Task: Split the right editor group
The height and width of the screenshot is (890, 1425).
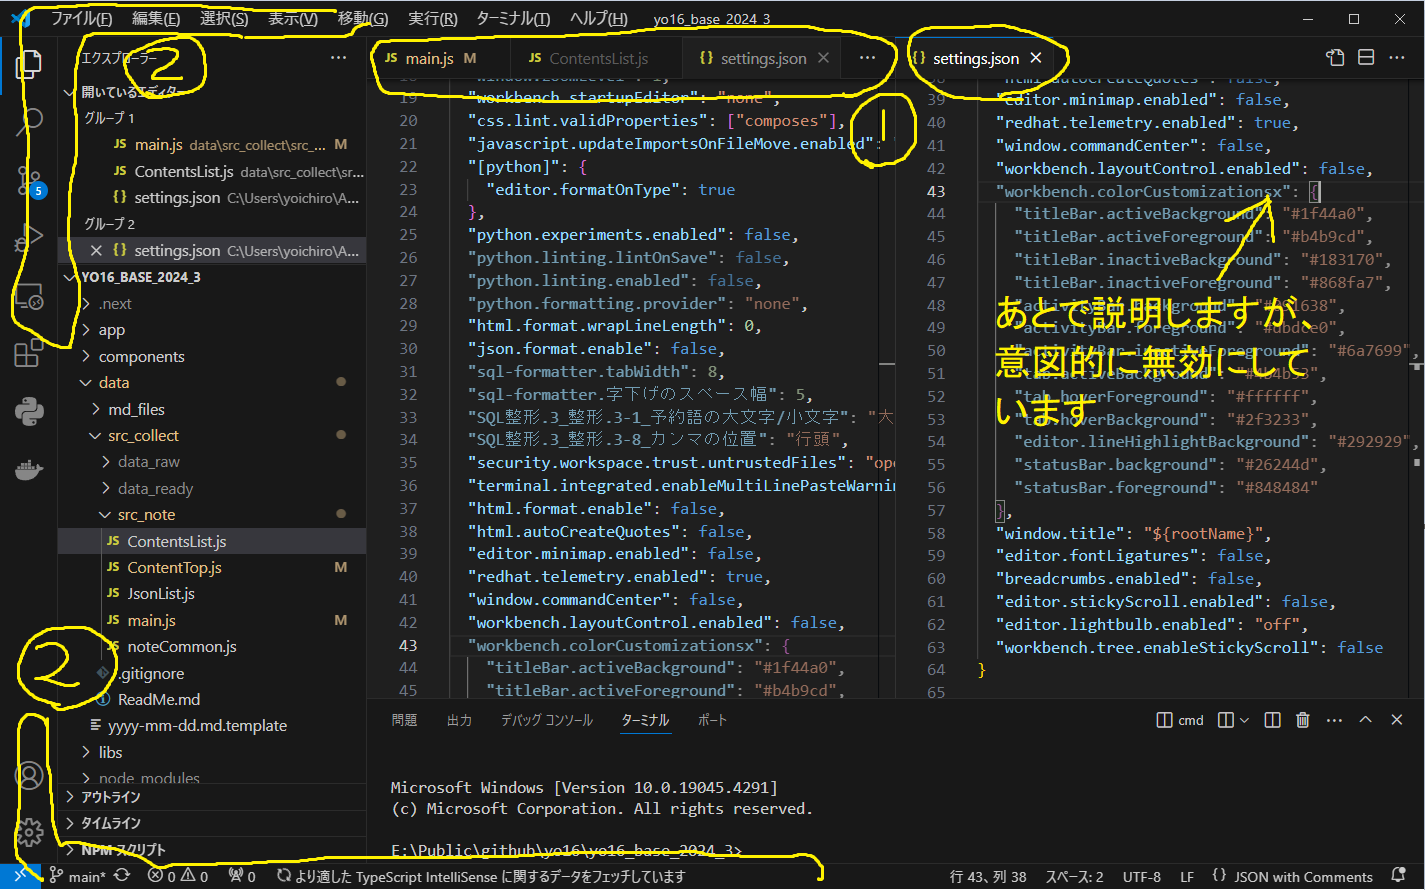Action: [1366, 58]
